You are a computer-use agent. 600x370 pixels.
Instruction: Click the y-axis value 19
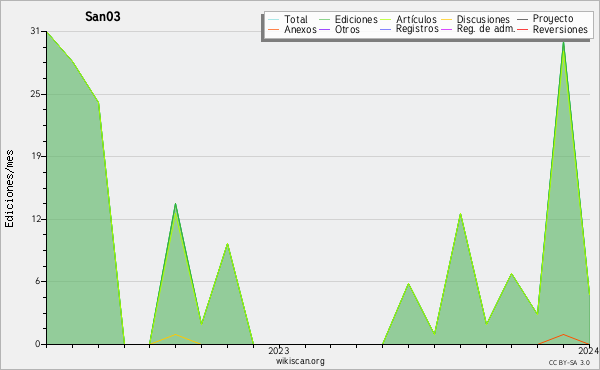point(35,156)
